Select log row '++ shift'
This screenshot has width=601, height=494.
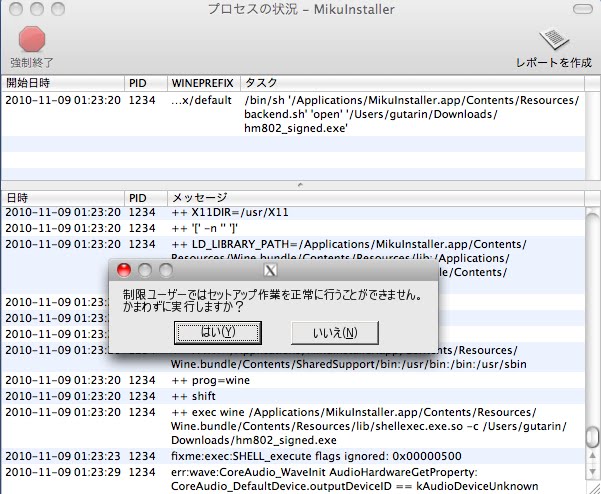coord(293,396)
